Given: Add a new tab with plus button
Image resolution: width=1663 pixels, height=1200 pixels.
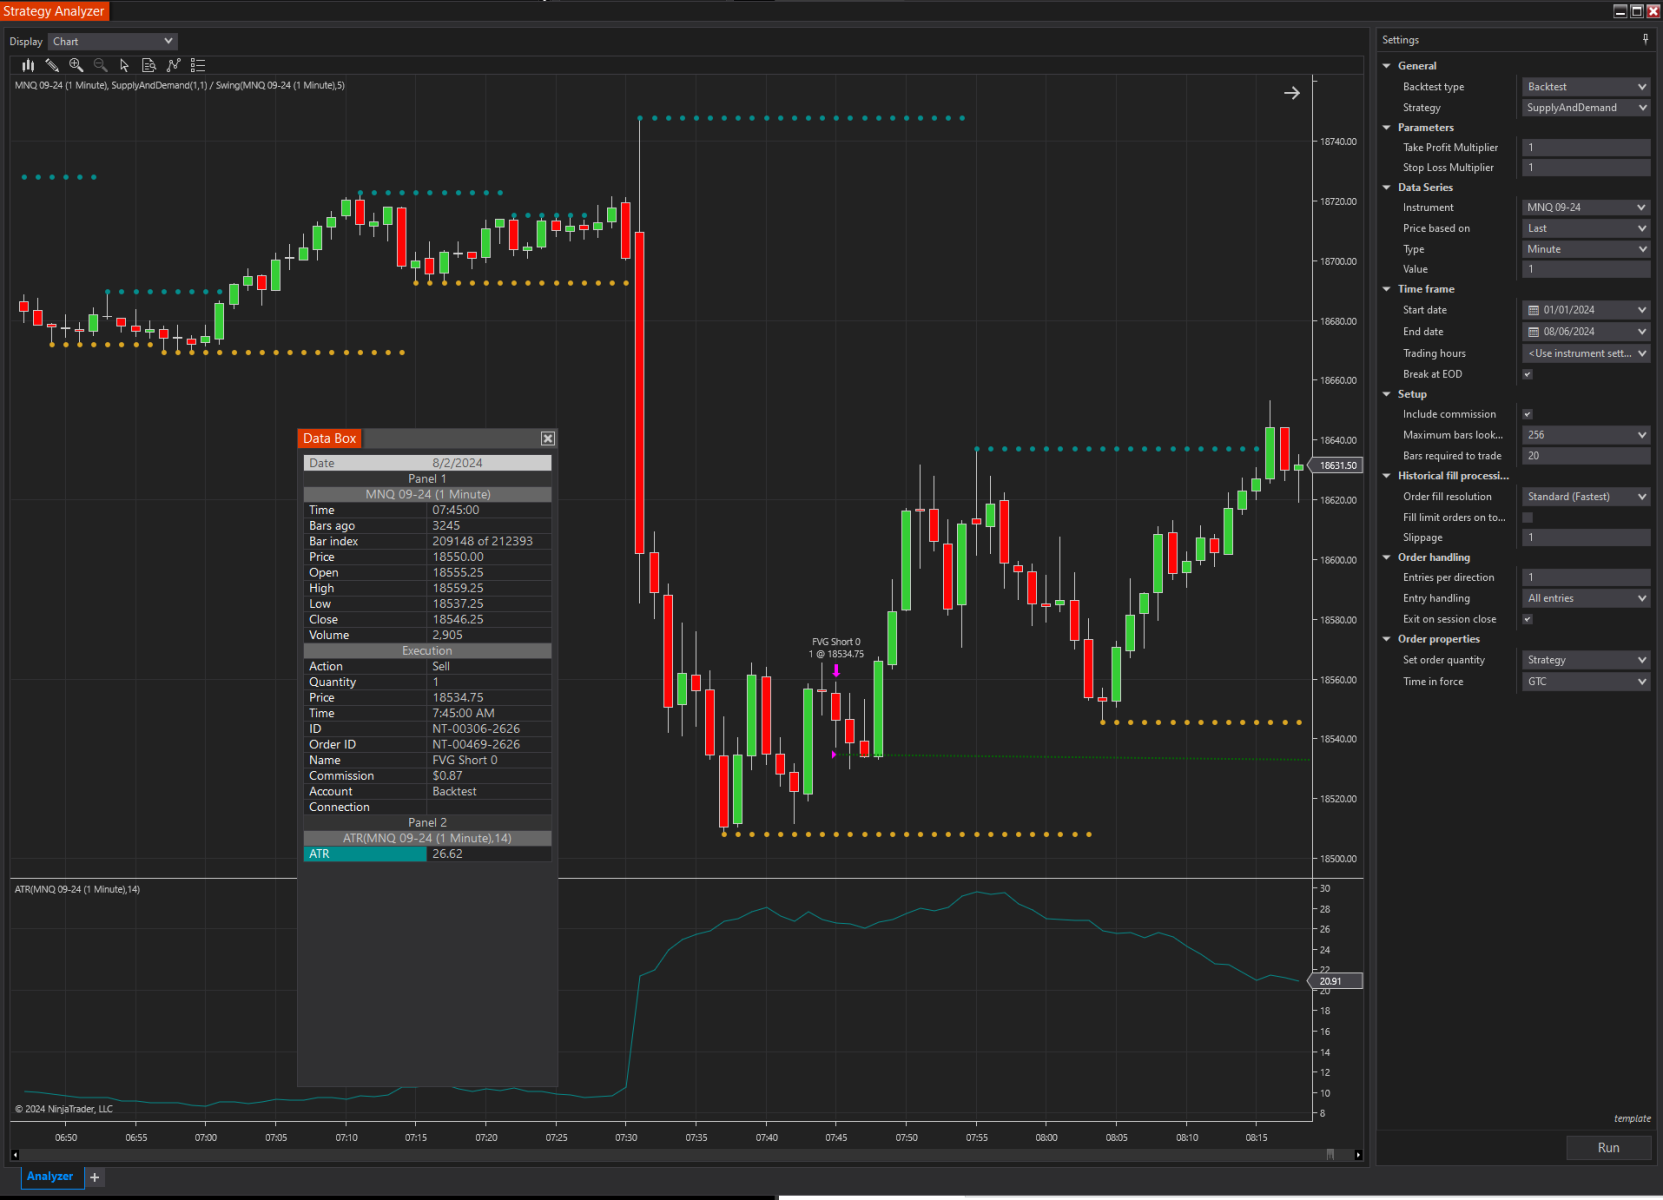Looking at the screenshot, I should [95, 1178].
